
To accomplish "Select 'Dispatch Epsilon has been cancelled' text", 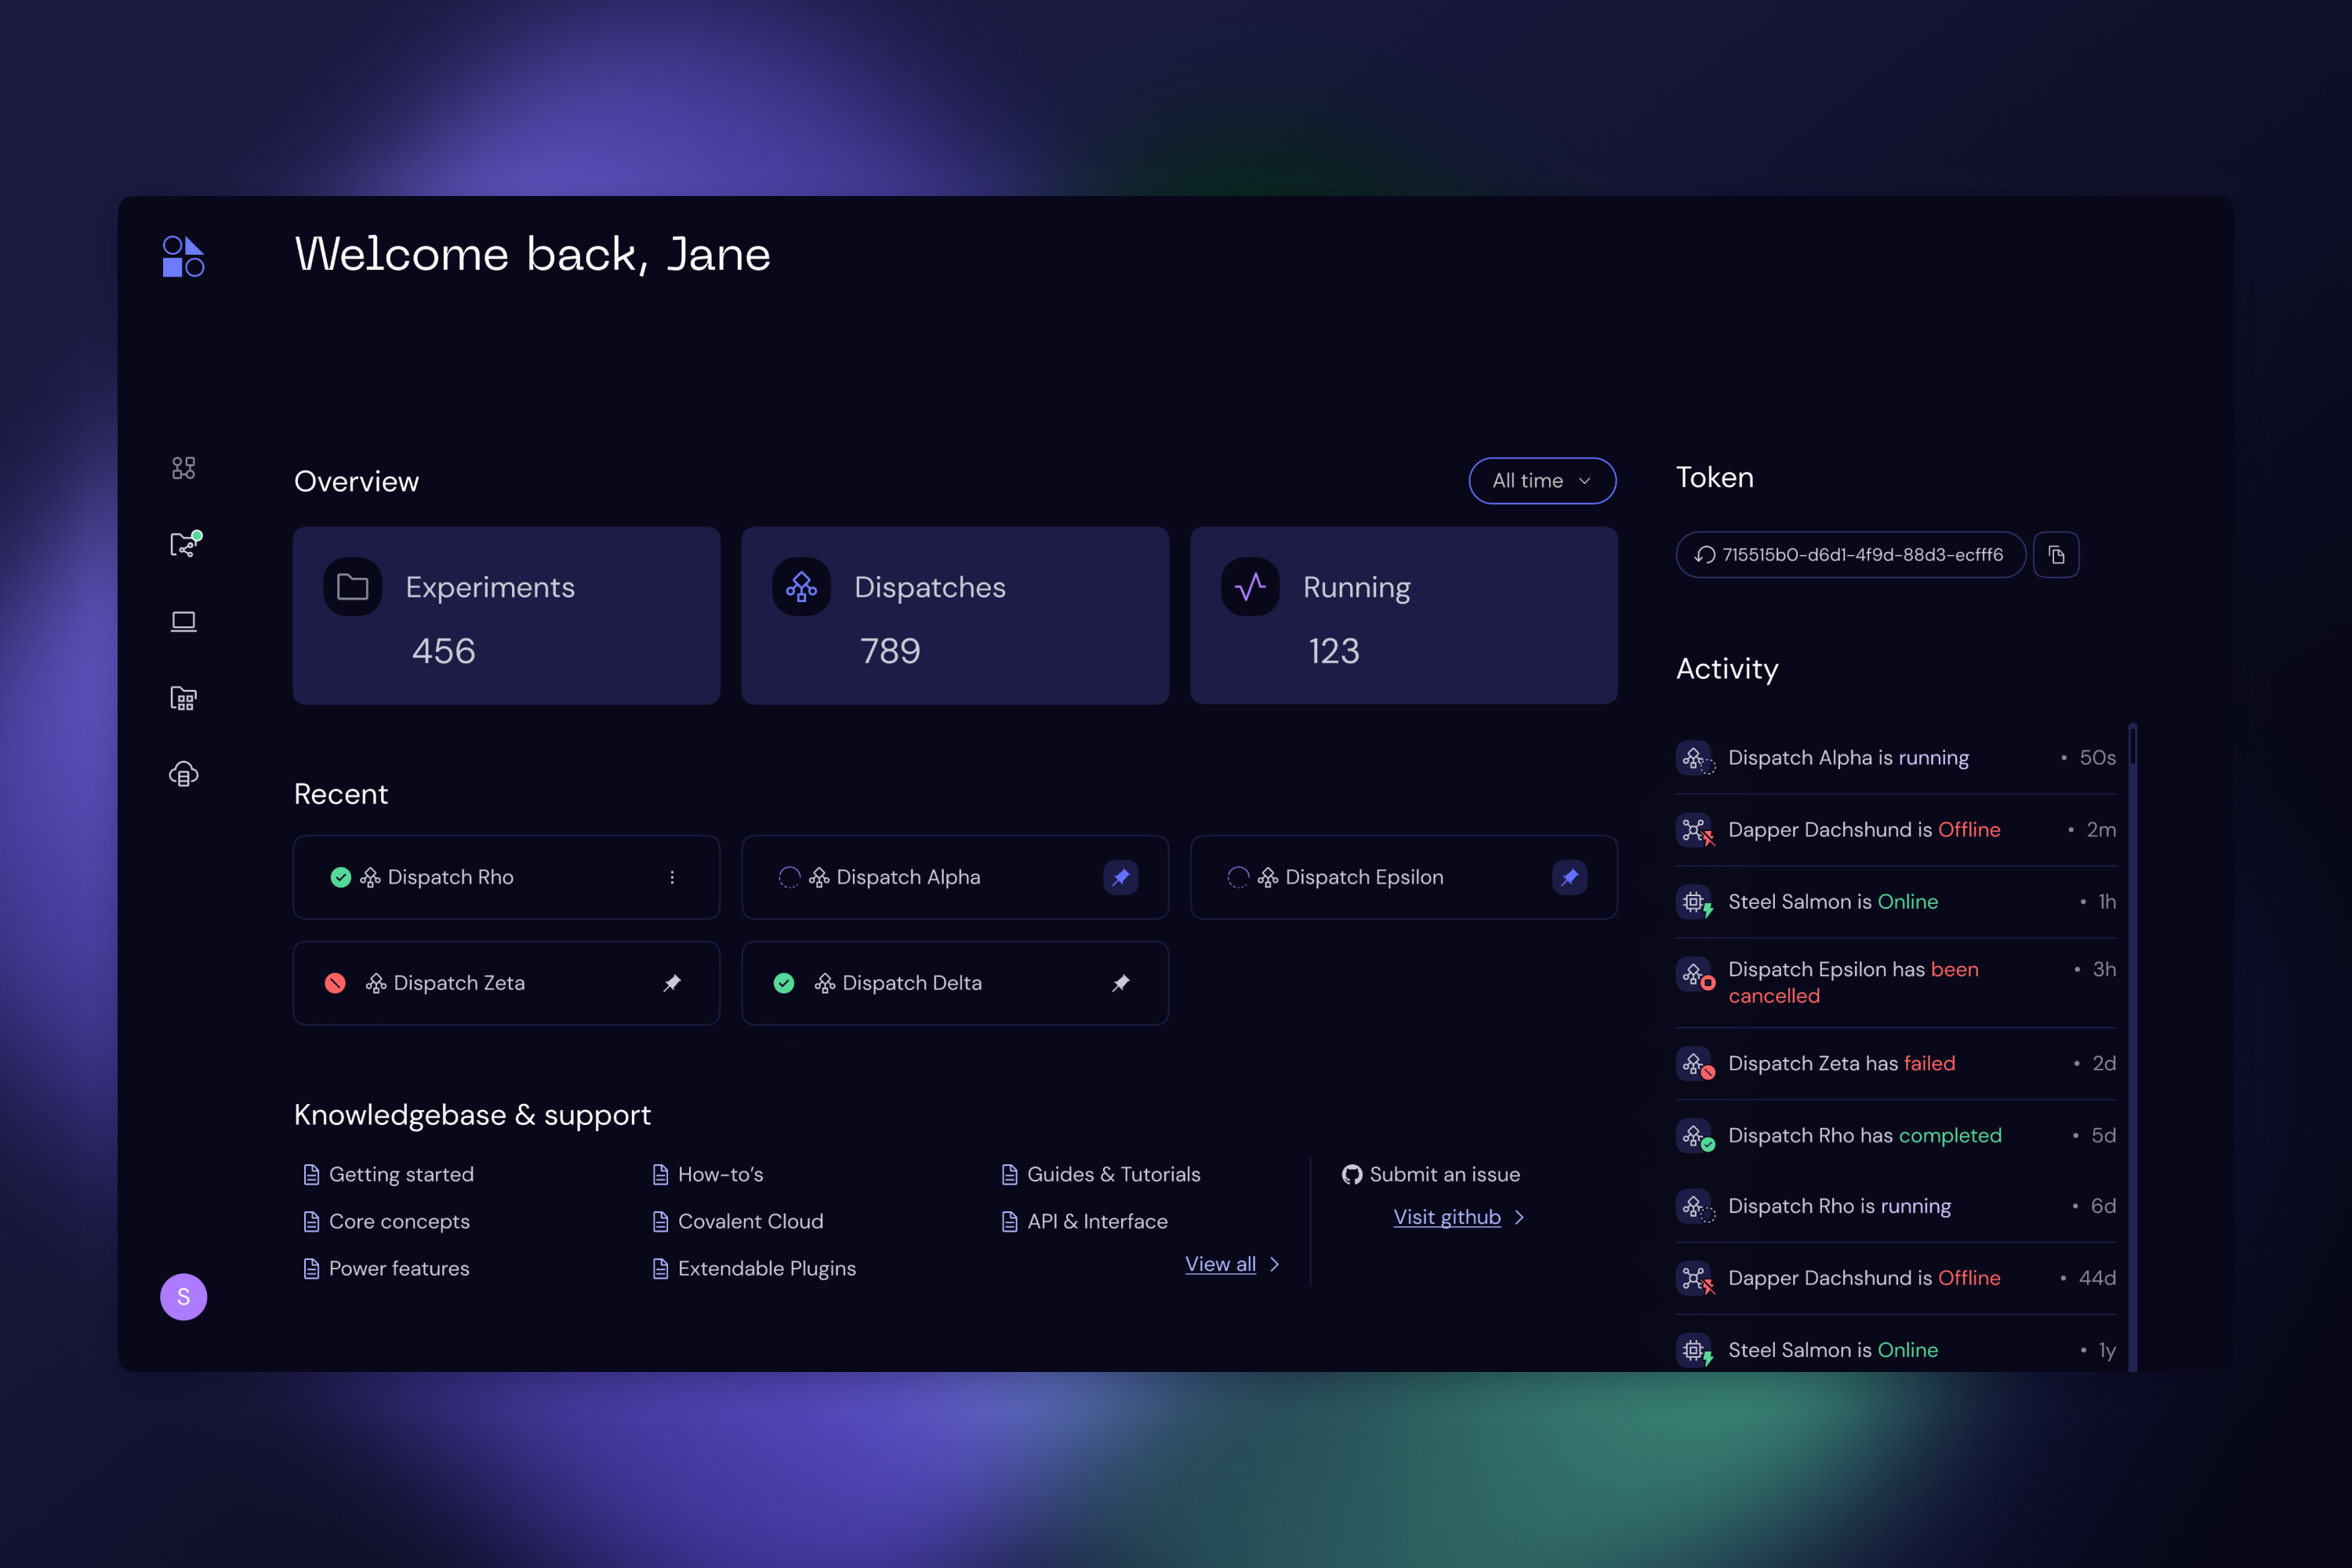I will [x=1853, y=982].
